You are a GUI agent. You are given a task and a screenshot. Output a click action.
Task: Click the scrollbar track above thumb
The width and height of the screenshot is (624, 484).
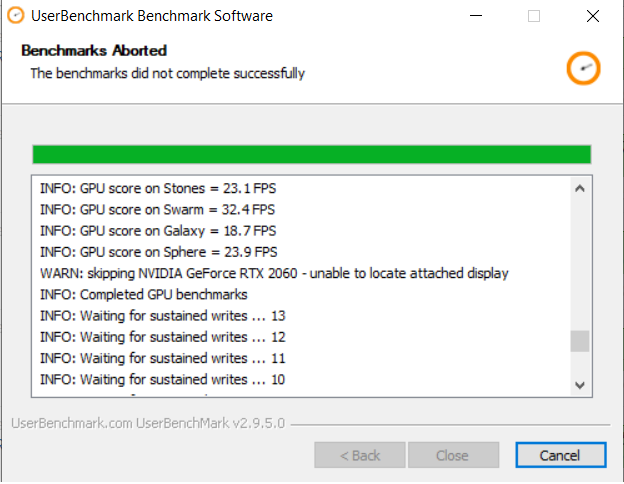(x=580, y=264)
